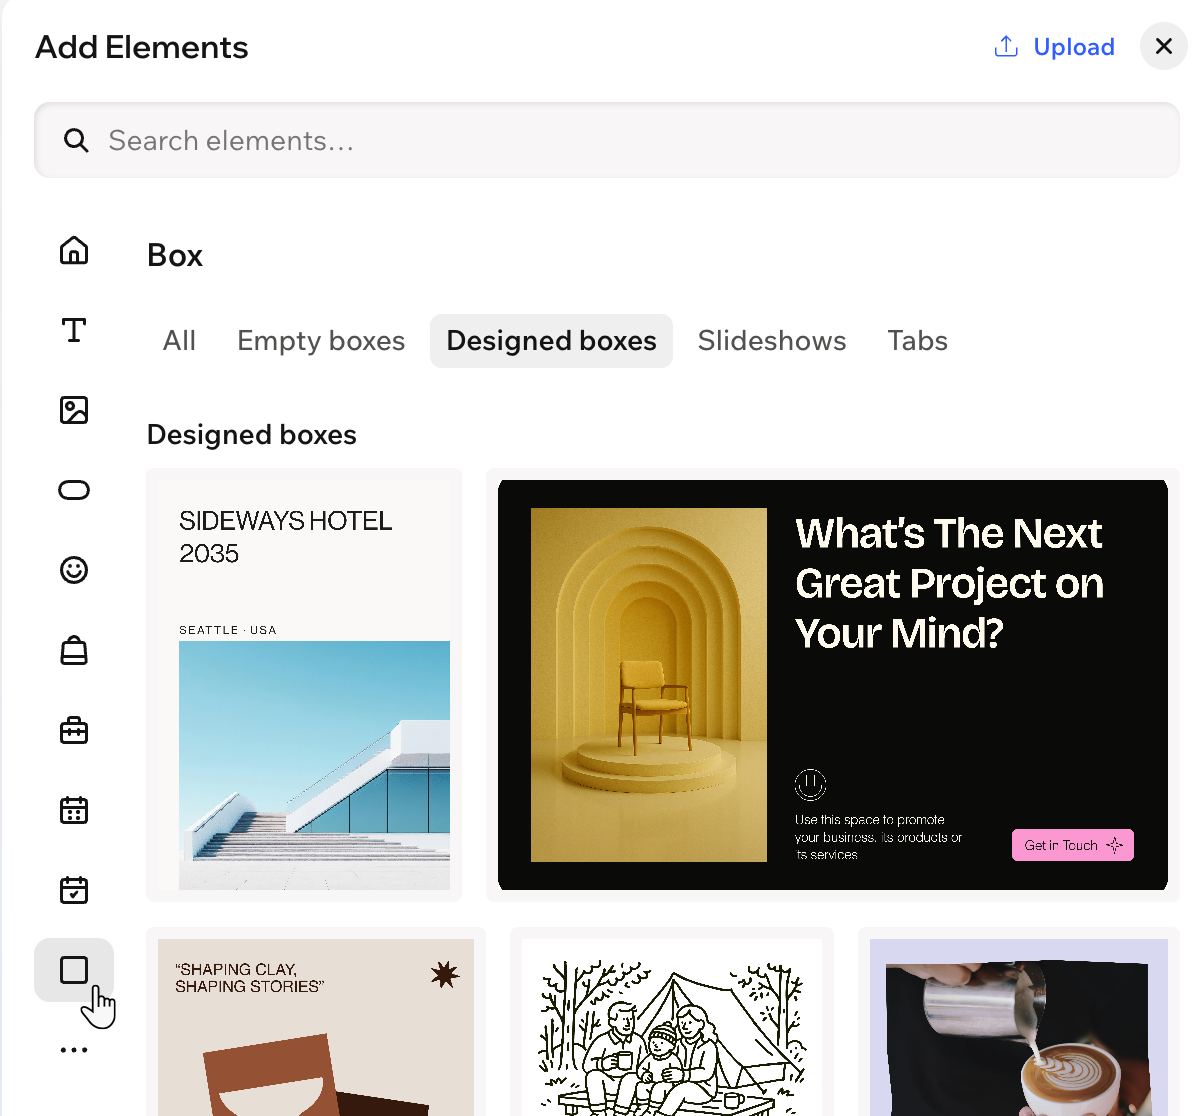
Task: Click the pink Get in Touch button
Action: point(1073,845)
